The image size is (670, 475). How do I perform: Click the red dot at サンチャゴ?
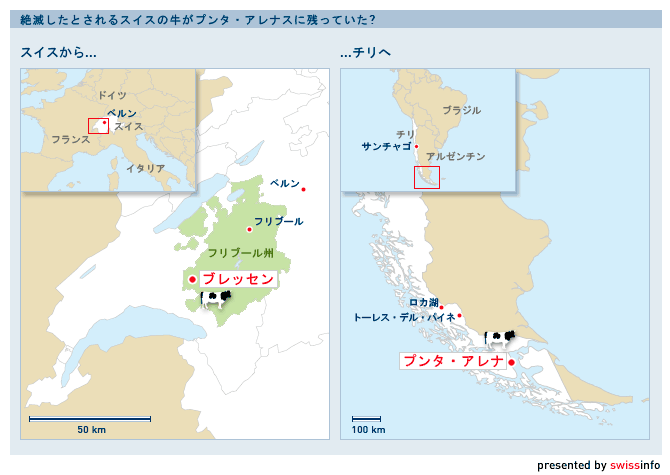(416, 147)
